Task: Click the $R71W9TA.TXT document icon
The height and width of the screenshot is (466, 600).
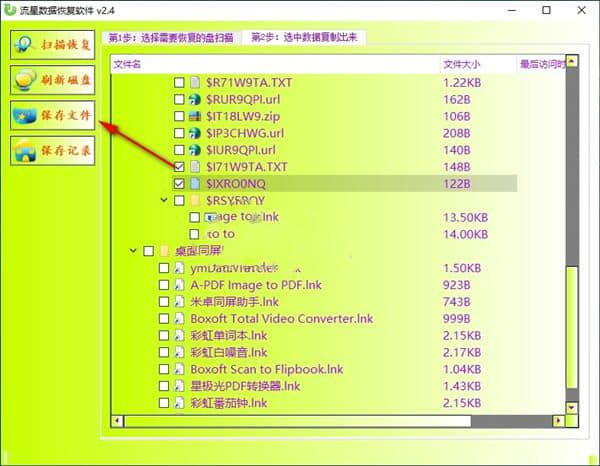Action: (195, 82)
